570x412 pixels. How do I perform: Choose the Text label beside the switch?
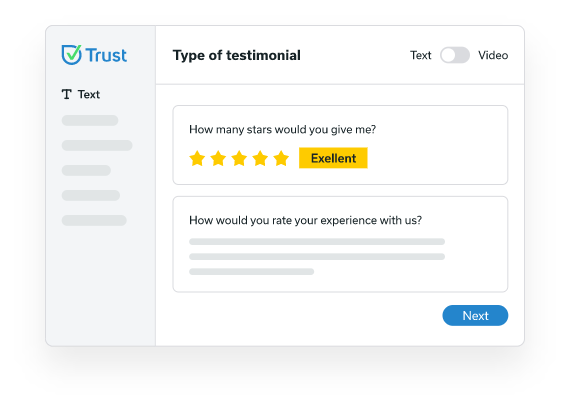[x=421, y=55]
